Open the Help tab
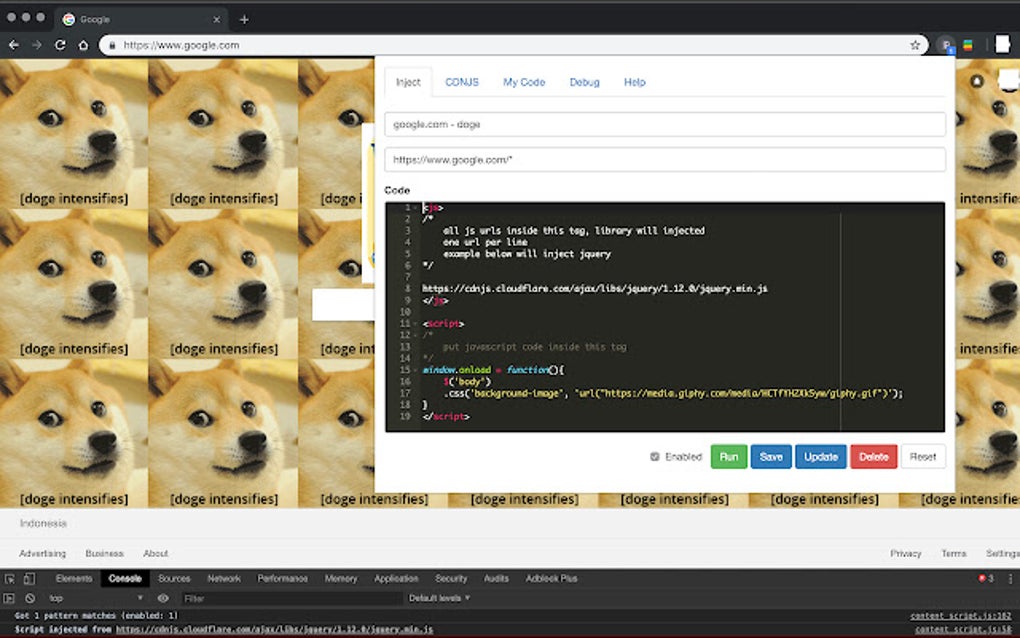 634,82
